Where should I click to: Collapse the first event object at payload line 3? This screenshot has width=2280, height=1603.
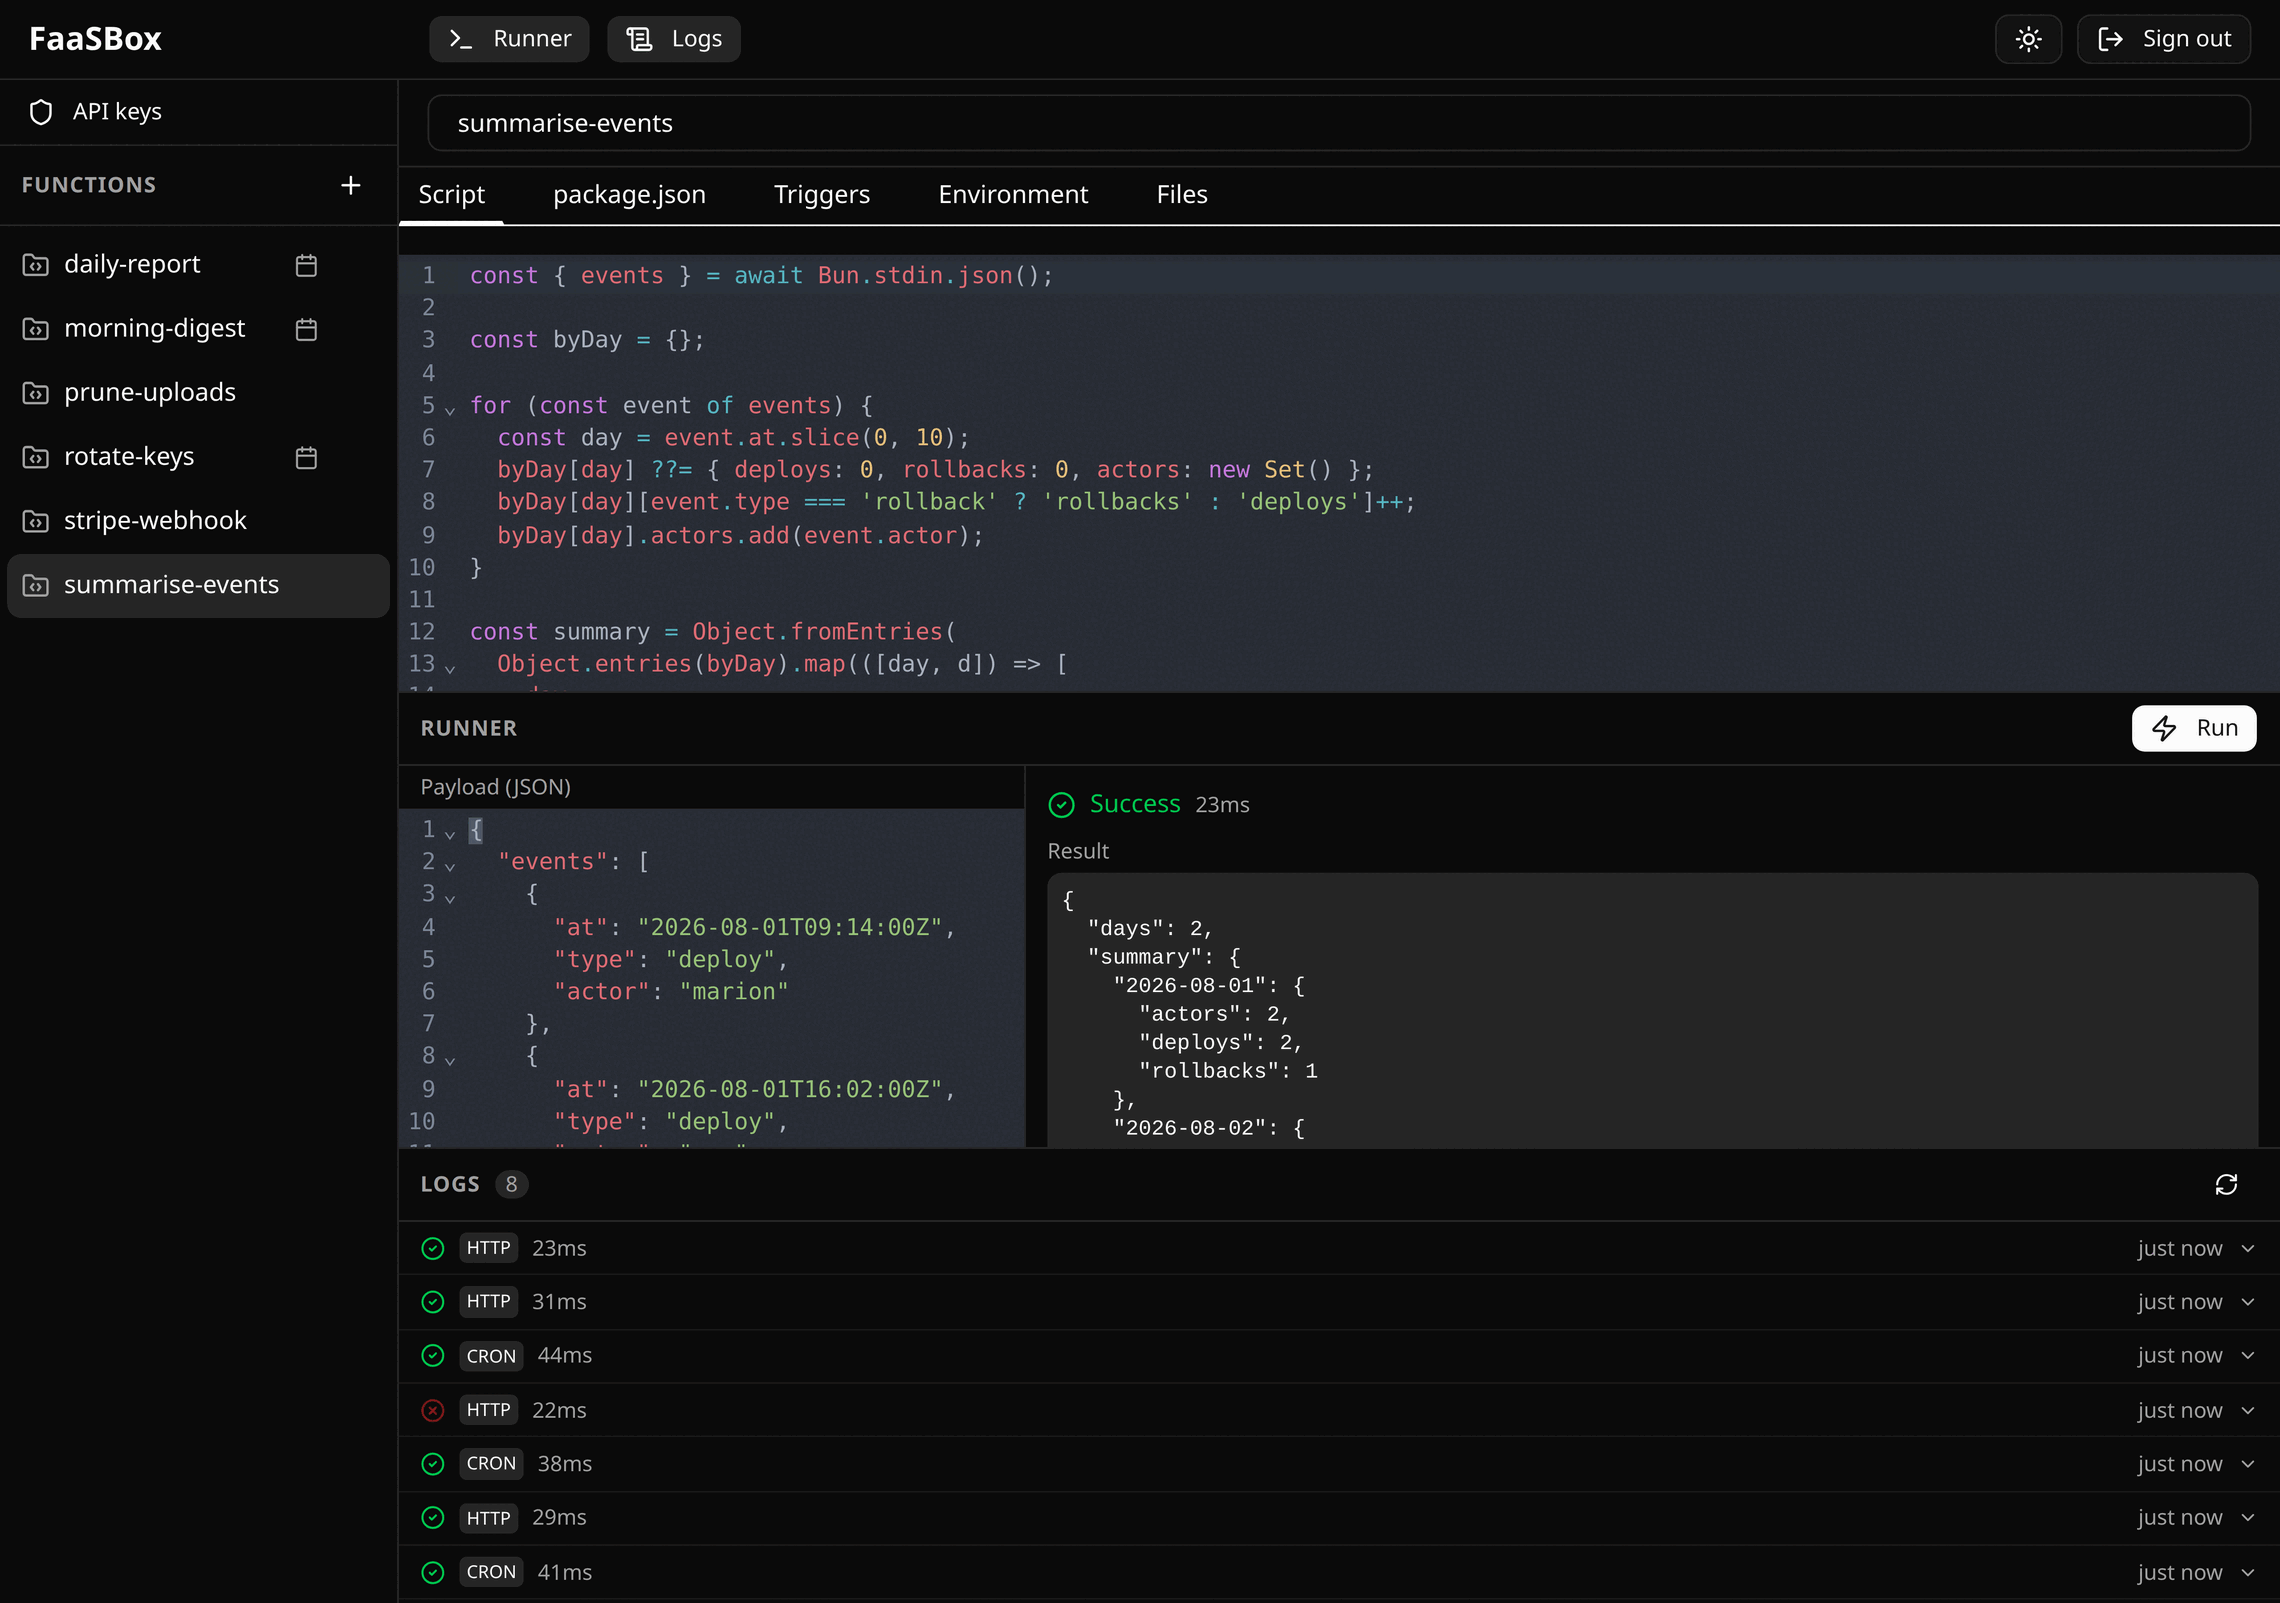450,897
